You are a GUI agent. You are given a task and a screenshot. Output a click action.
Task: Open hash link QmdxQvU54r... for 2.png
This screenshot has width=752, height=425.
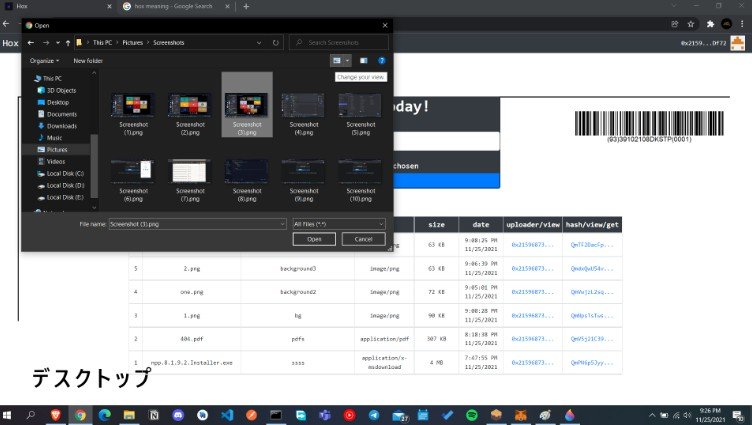click(592, 269)
